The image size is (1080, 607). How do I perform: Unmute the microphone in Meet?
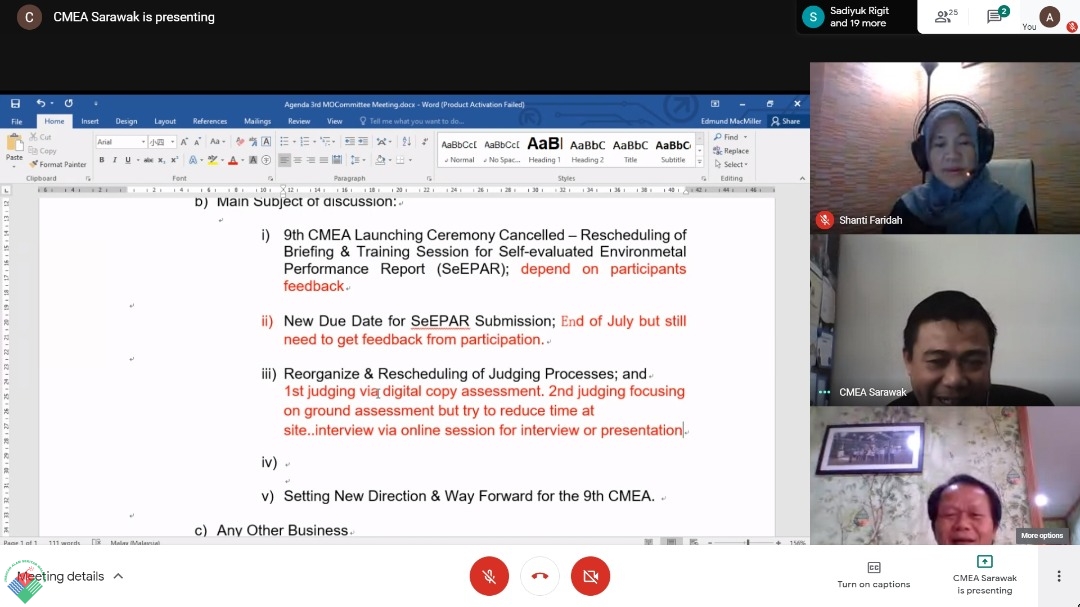[489, 575]
